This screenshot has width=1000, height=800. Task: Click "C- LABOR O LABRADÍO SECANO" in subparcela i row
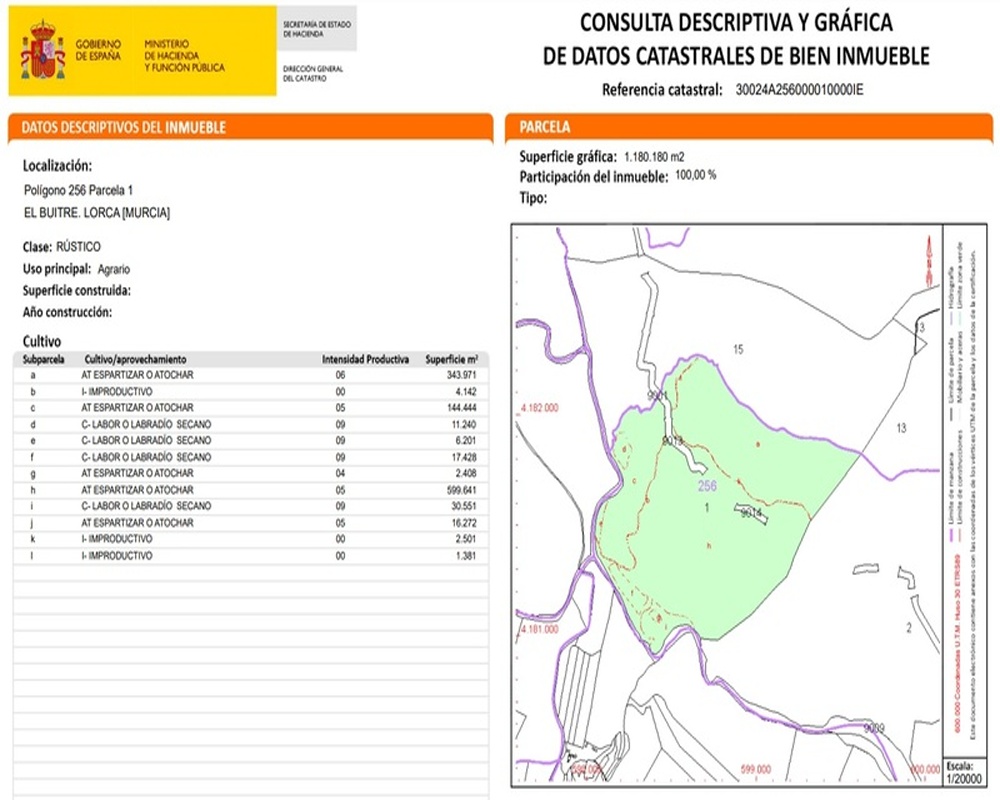click(146, 506)
